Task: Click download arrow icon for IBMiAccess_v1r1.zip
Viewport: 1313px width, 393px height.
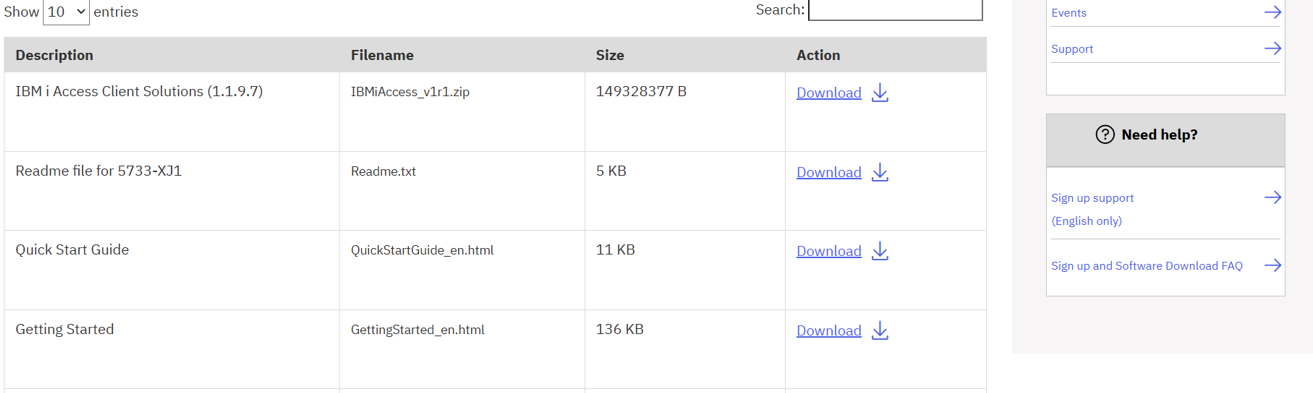Action: [880, 93]
